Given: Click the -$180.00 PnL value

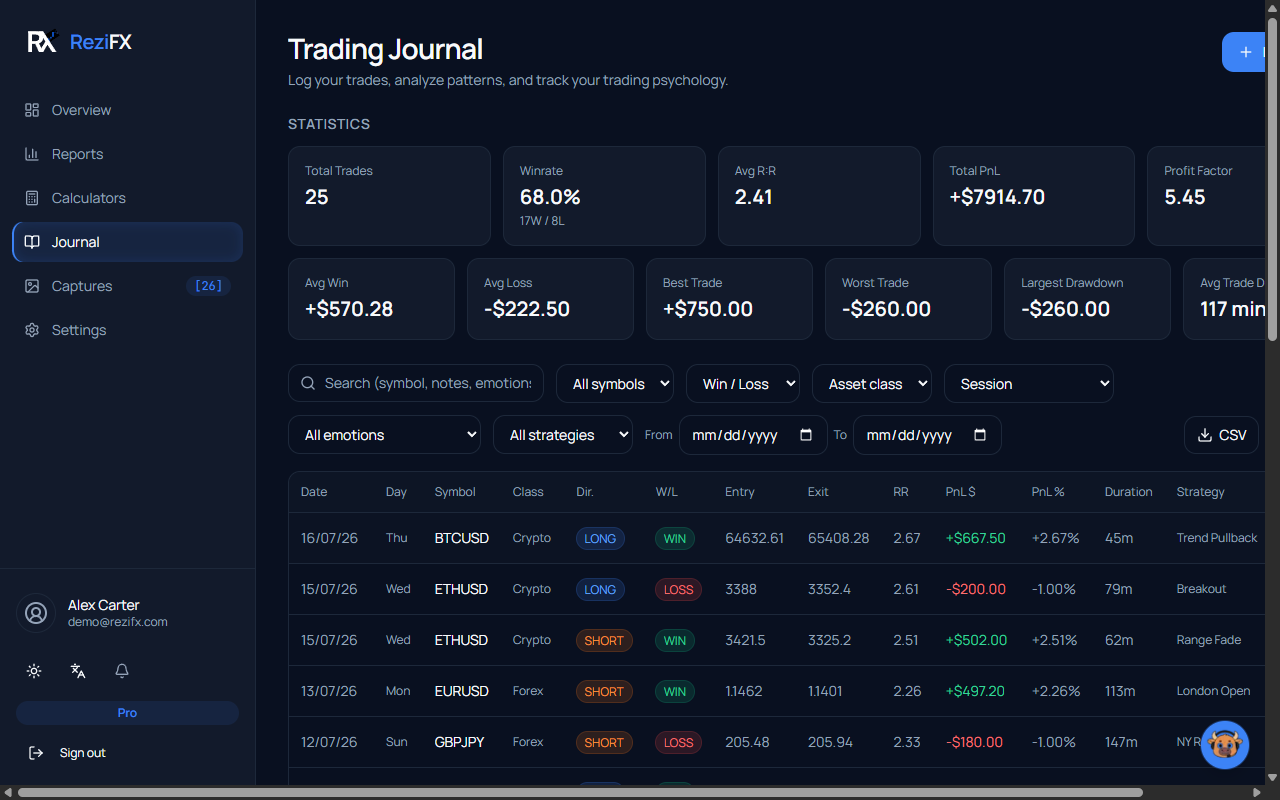Looking at the screenshot, I should pyautogui.click(x=975, y=742).
